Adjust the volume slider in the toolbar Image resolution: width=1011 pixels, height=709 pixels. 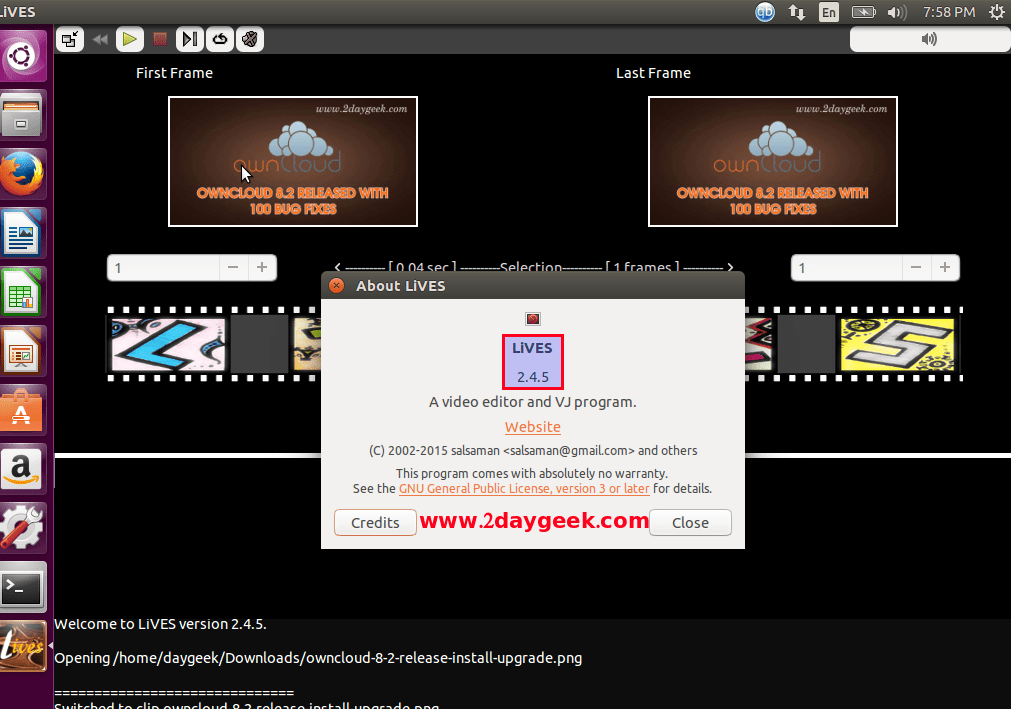click(x=928, y=39)
